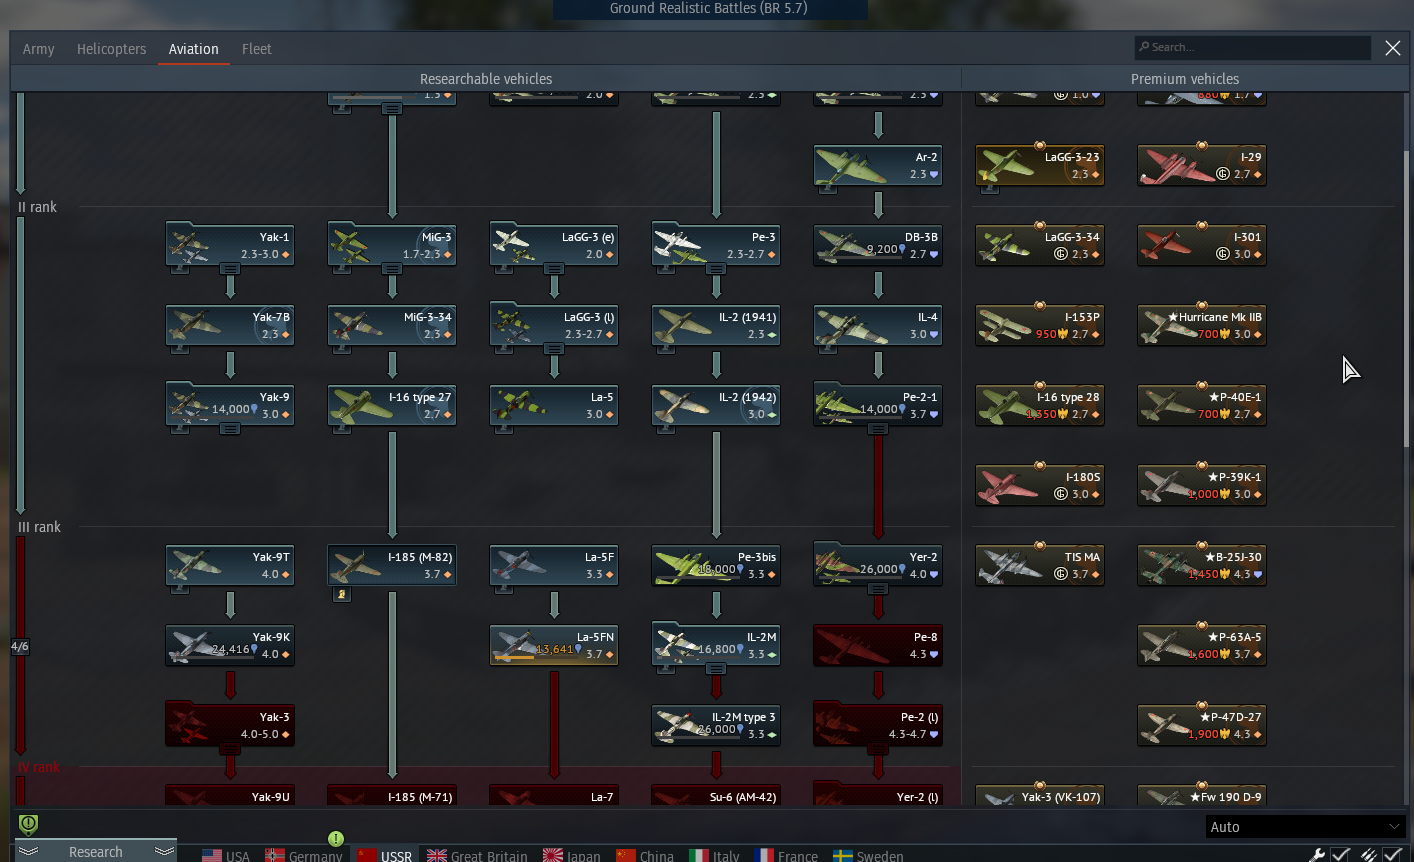Select the Yak-1 aircraft card
Screen dimensions: 1414x862
pyautogui.click(x=230, y=245)
